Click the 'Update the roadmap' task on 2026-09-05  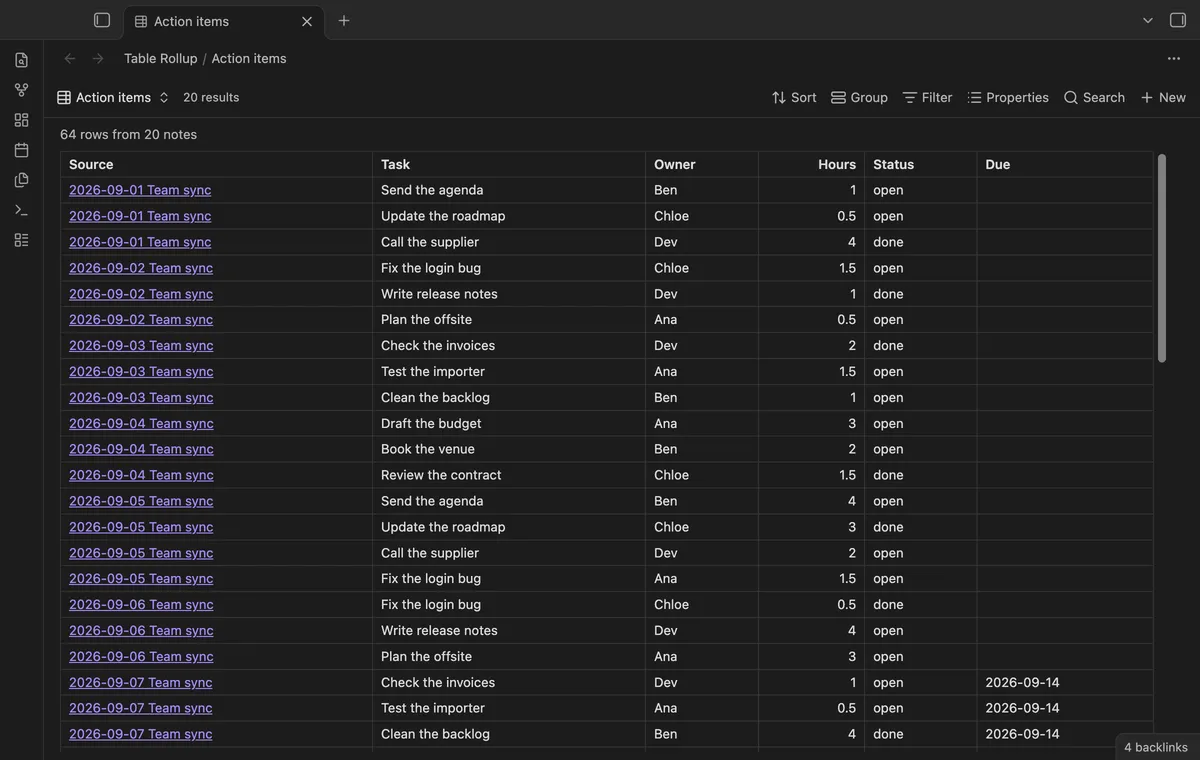coord(443,527)
